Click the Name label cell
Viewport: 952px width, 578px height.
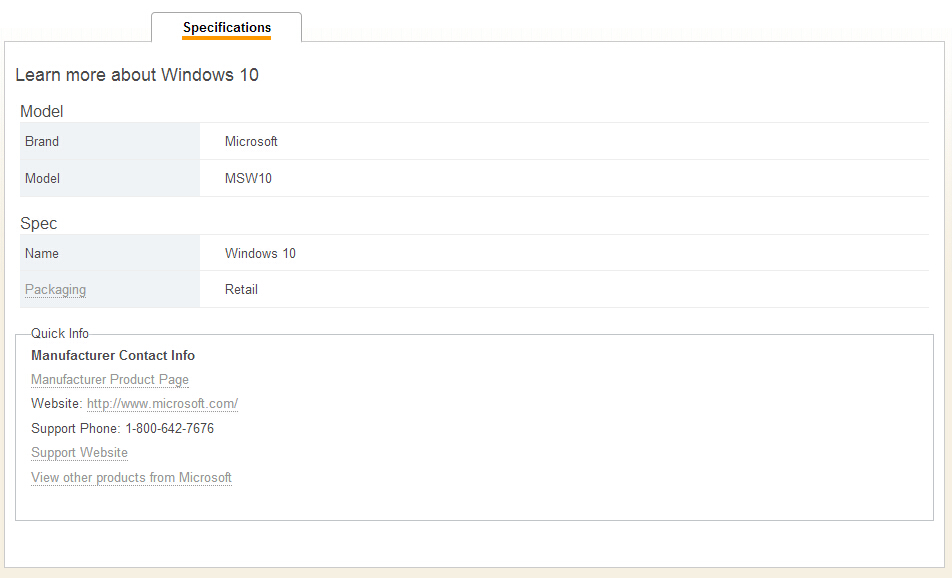110,253
